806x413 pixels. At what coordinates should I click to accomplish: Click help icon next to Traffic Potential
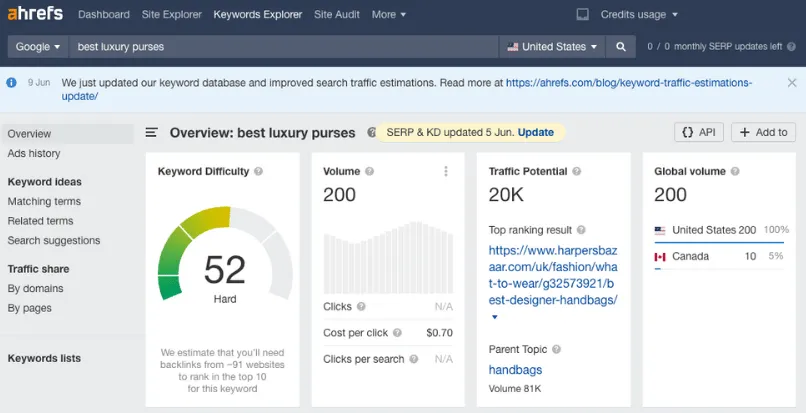(577, 171)
